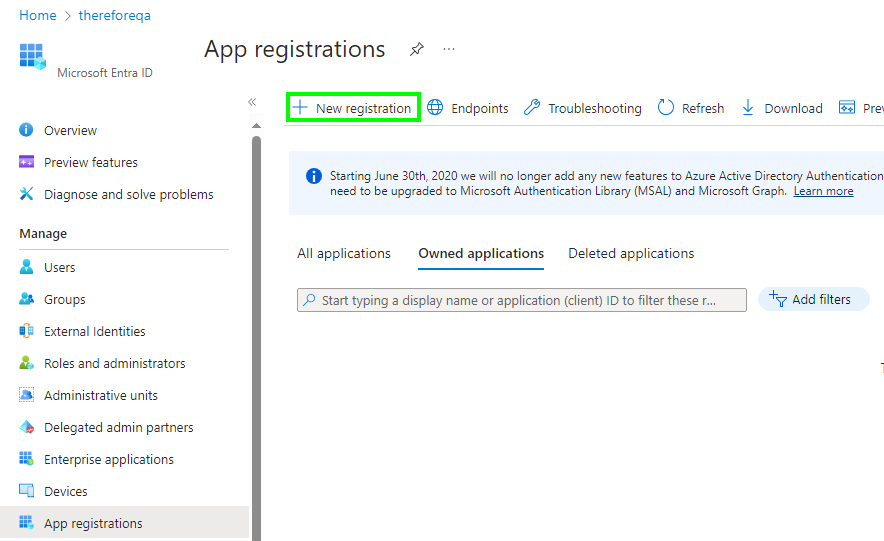The height and width of the screenshot is (541, 884).
Task: Go to the Home breadcrumb link
Action: pos(38,15)
